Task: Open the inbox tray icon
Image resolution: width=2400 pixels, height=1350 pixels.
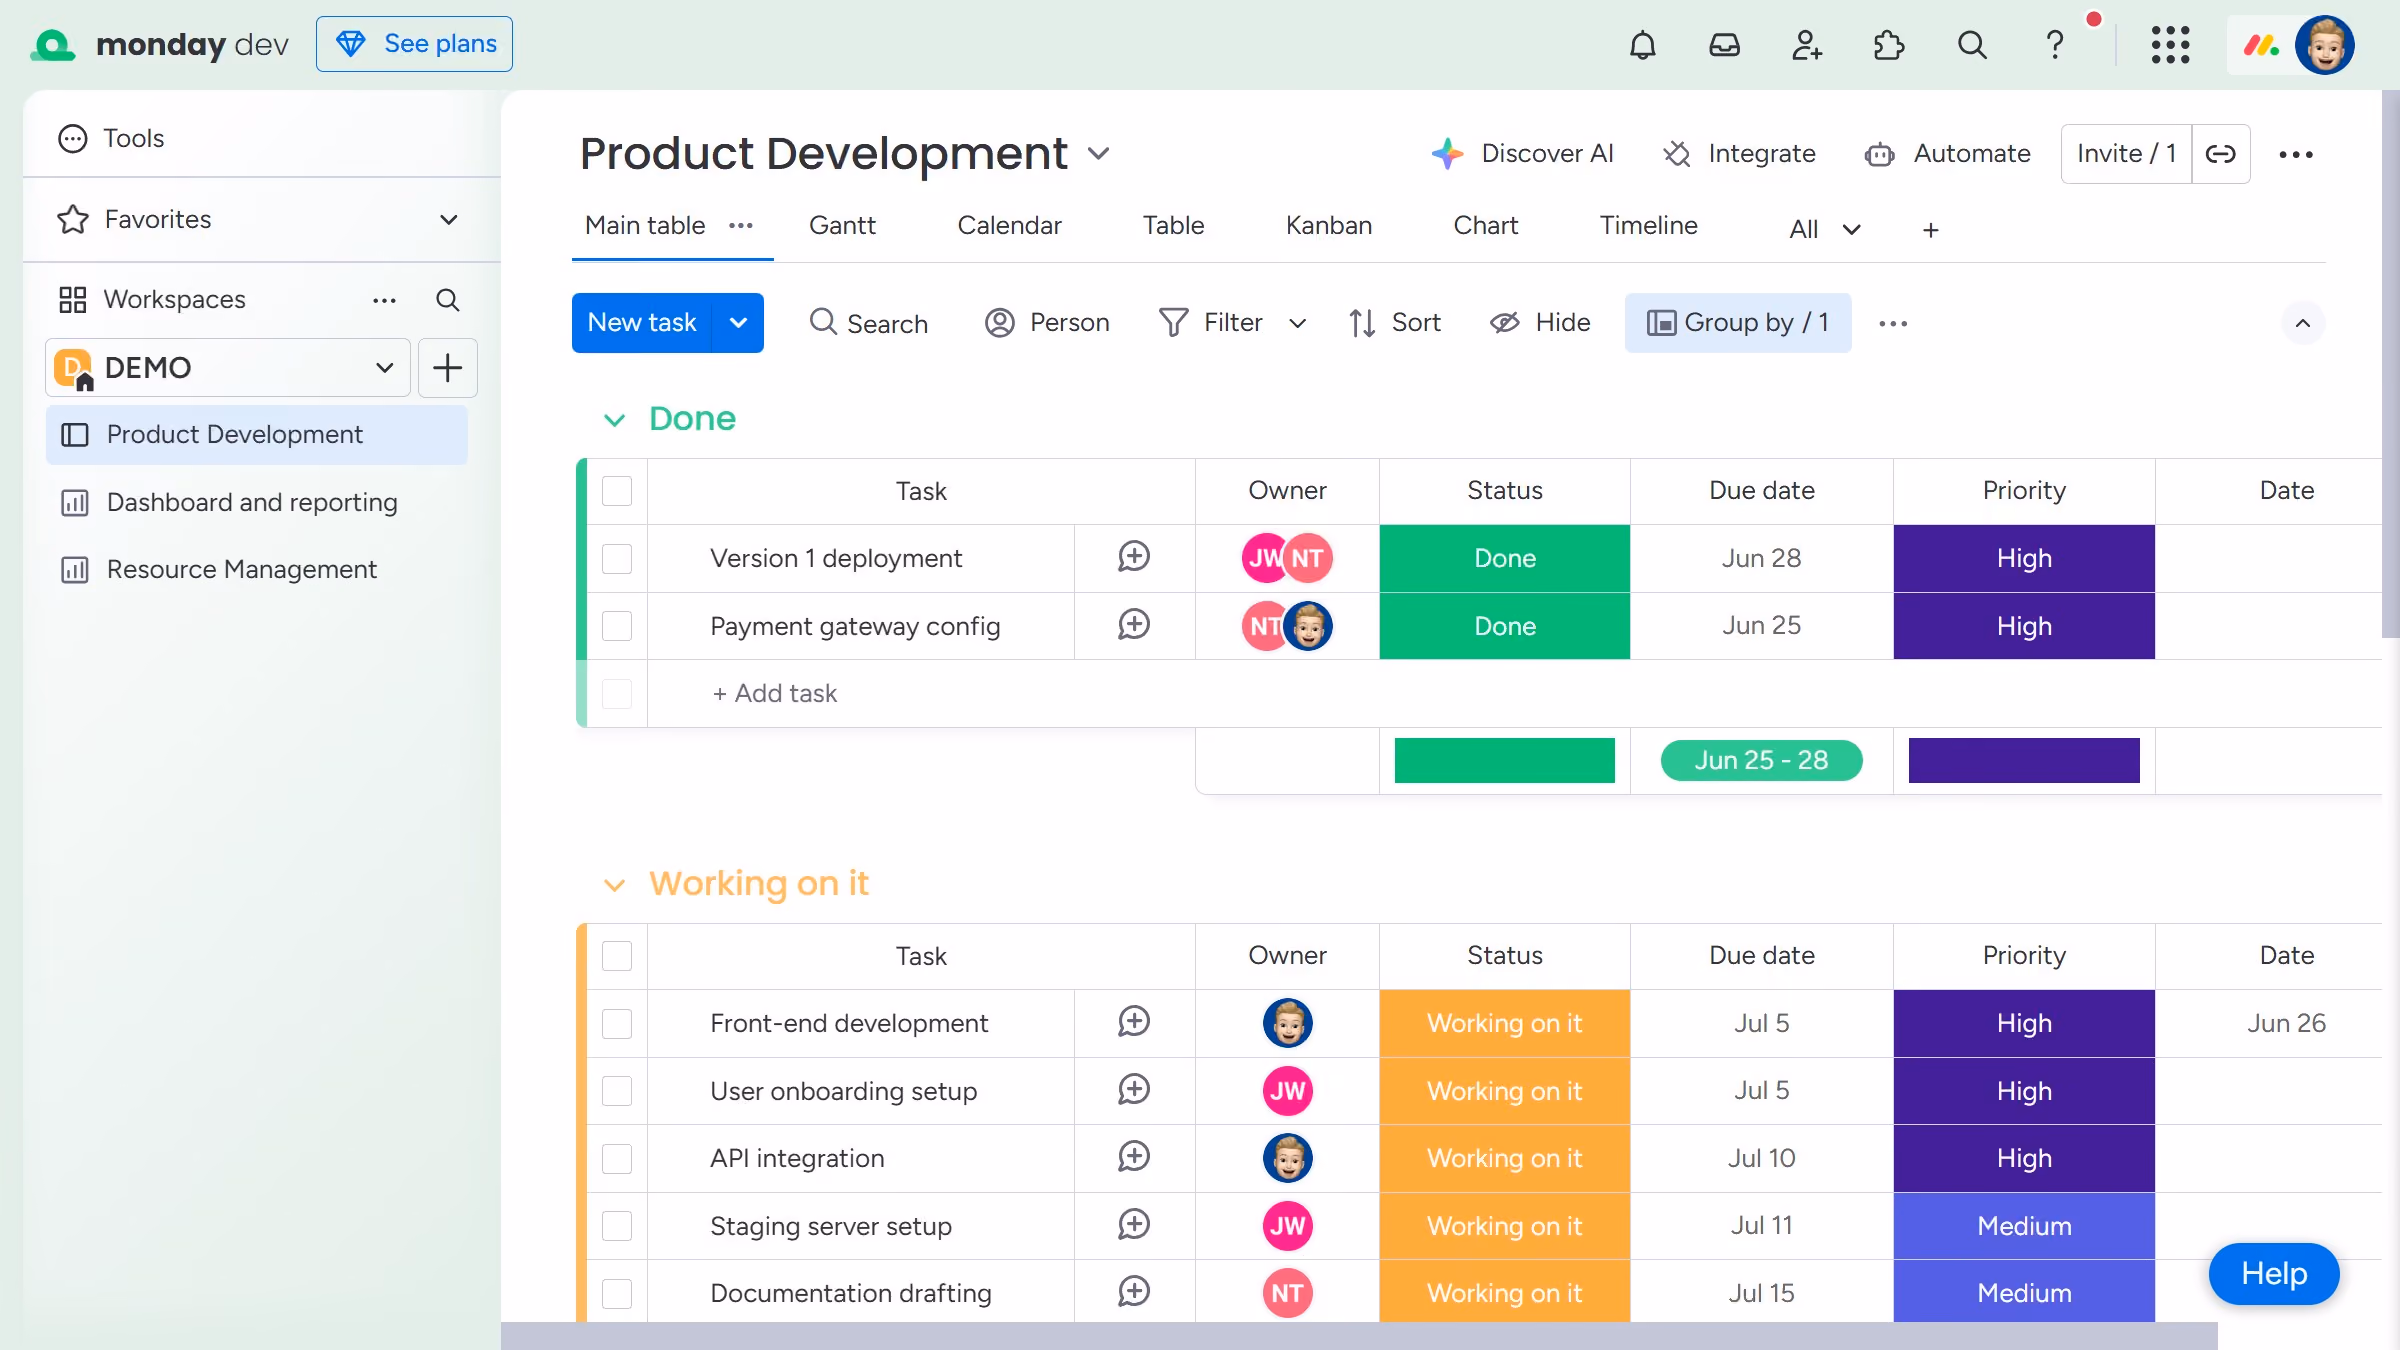Action: pyautogui.click(x=1725, y=45)
